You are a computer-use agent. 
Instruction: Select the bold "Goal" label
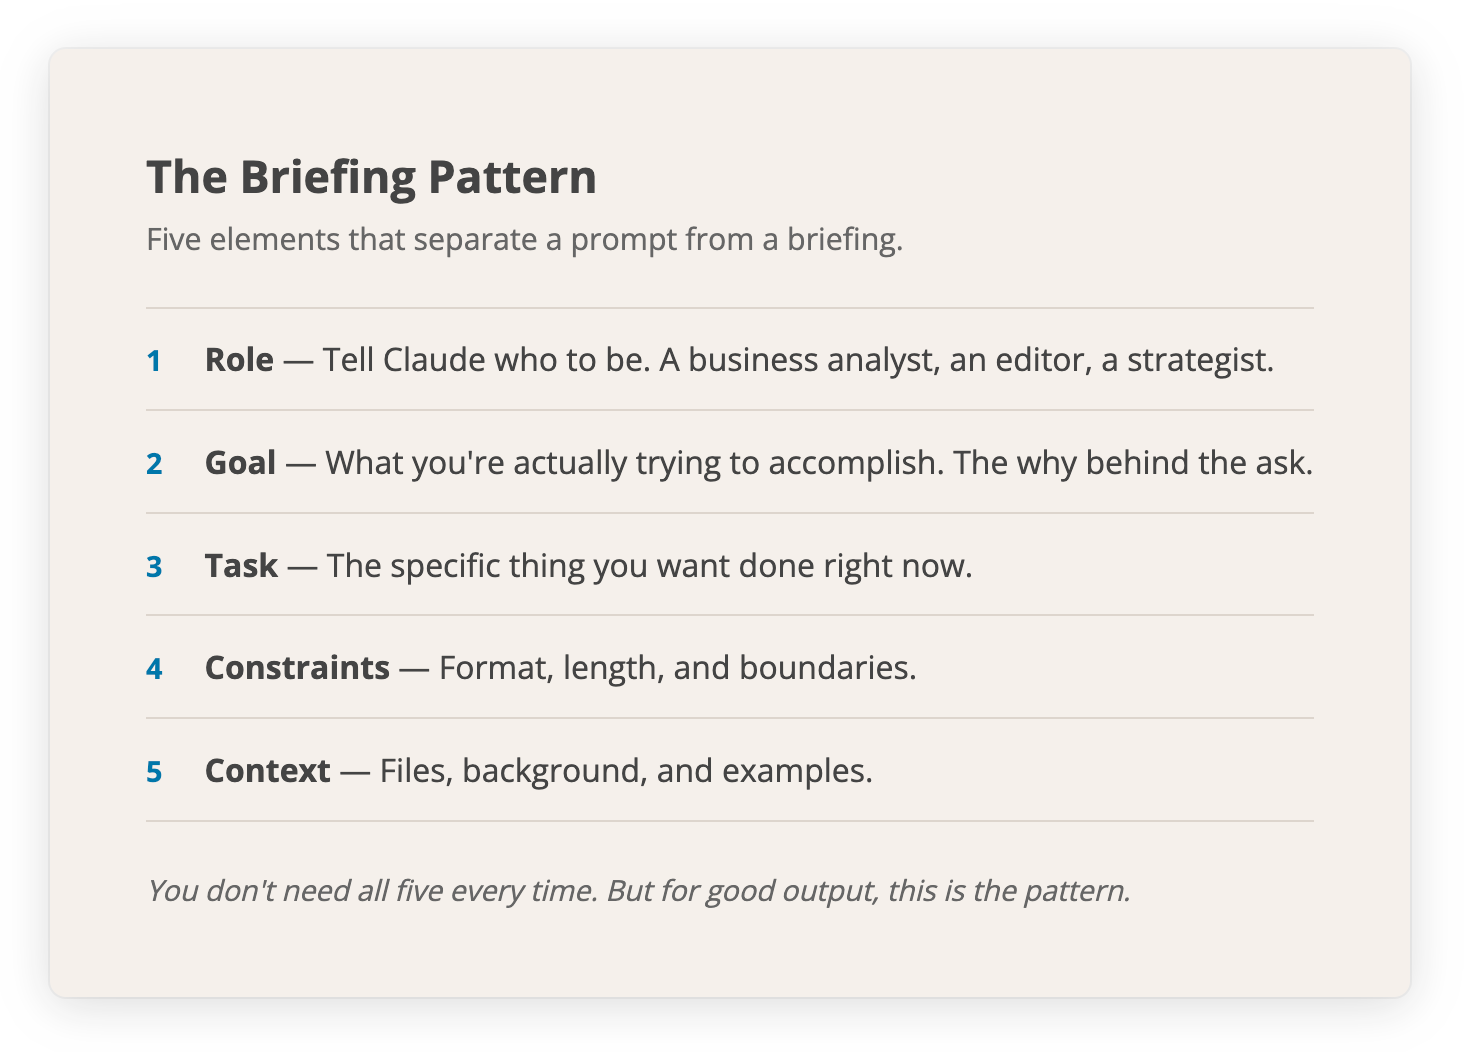tap(240, 463)
